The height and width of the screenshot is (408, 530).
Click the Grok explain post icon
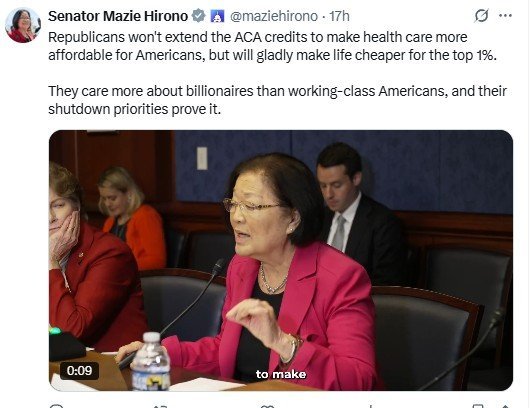(481, 16)
